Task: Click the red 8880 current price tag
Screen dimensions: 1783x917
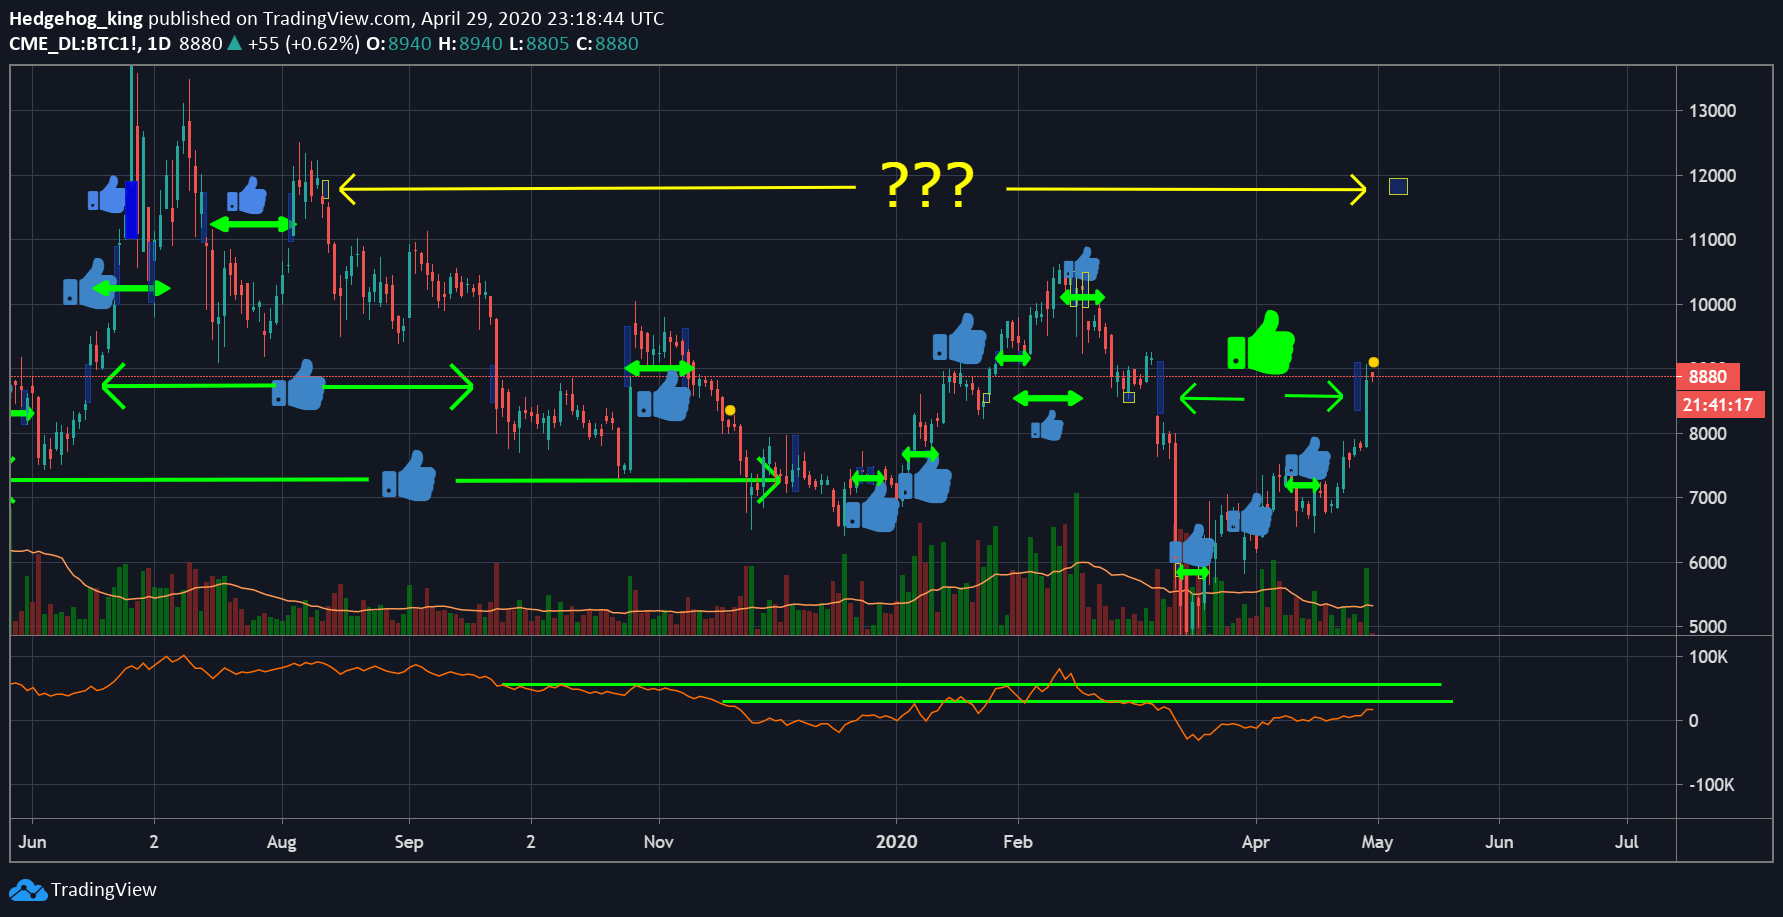Action: 1708,377
